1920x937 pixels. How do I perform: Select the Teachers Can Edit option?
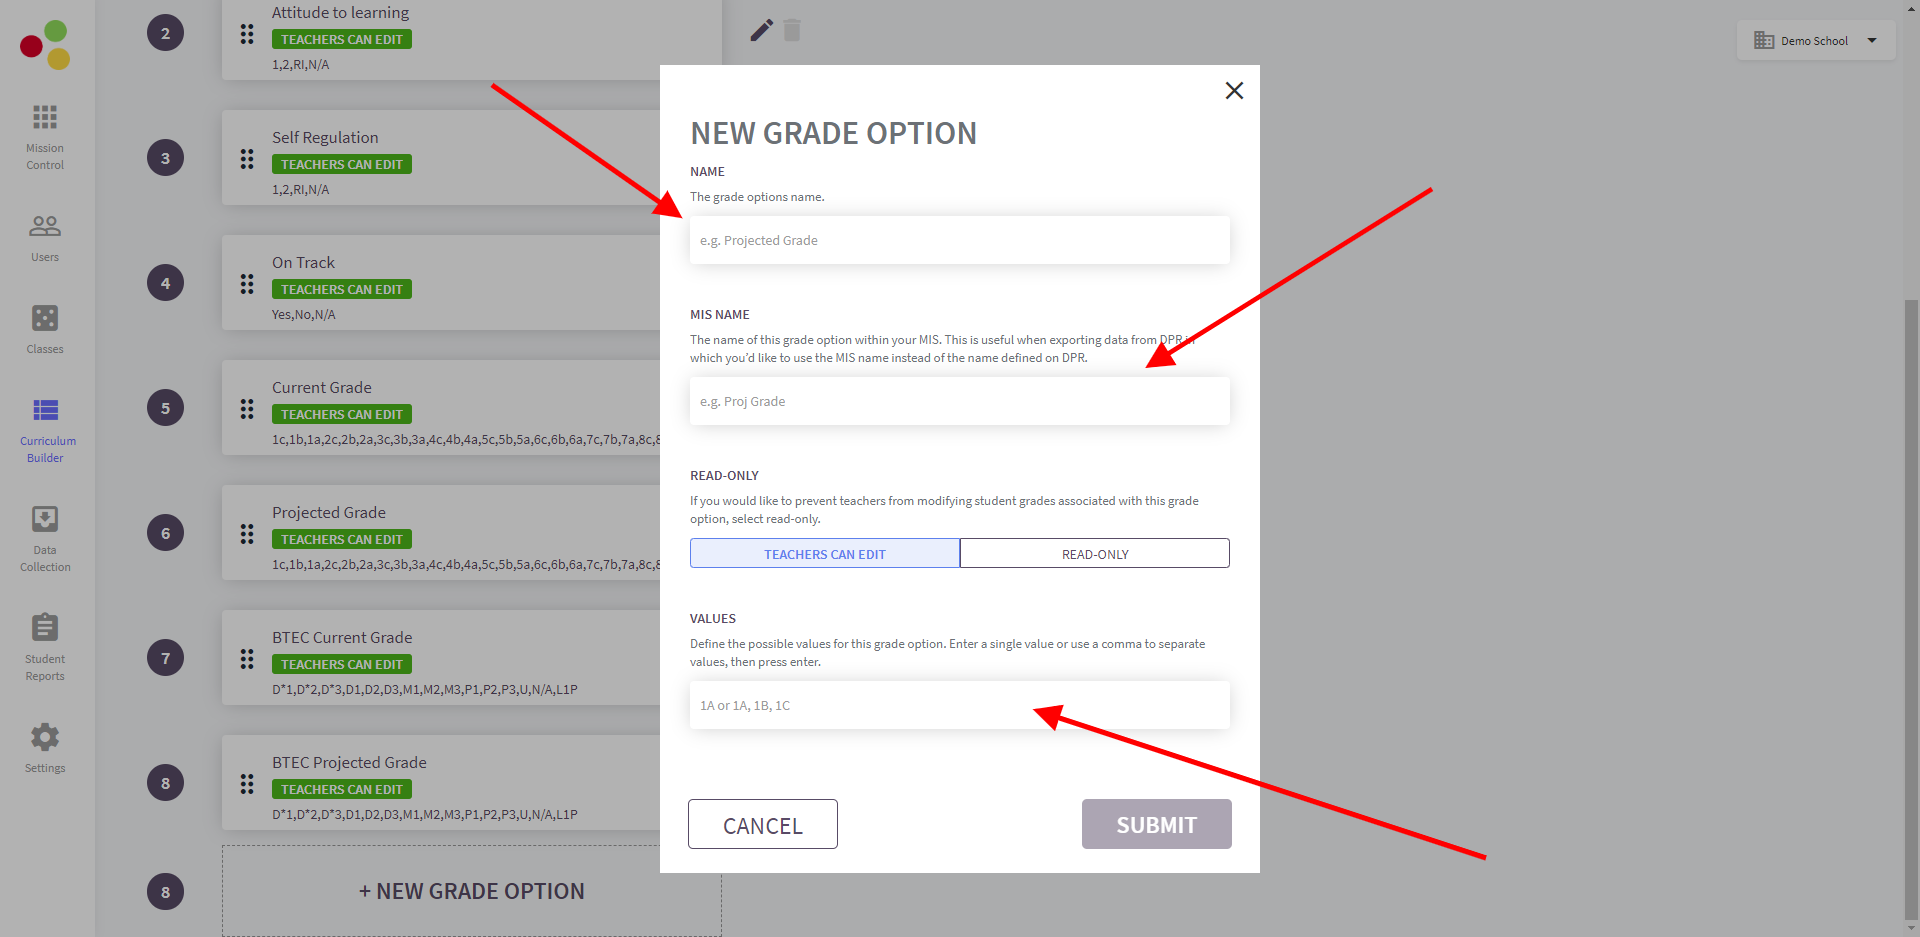pyautogui.click(x=824, y=554)
